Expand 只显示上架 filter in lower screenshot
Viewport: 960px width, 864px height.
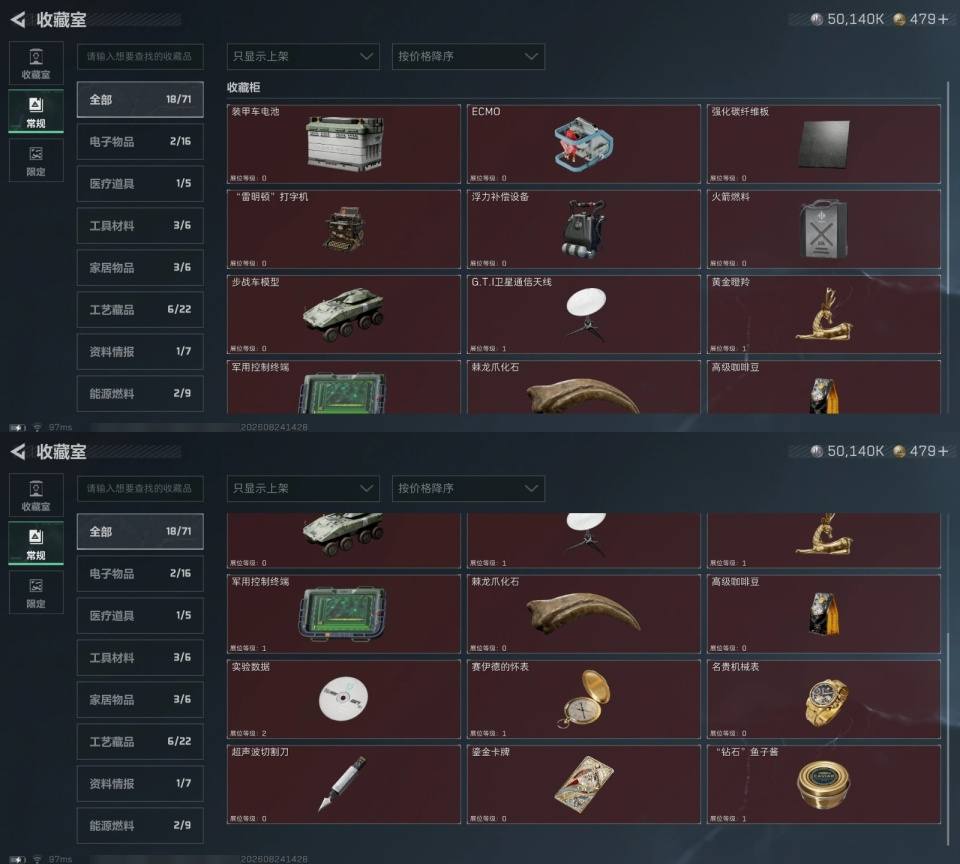303,489
